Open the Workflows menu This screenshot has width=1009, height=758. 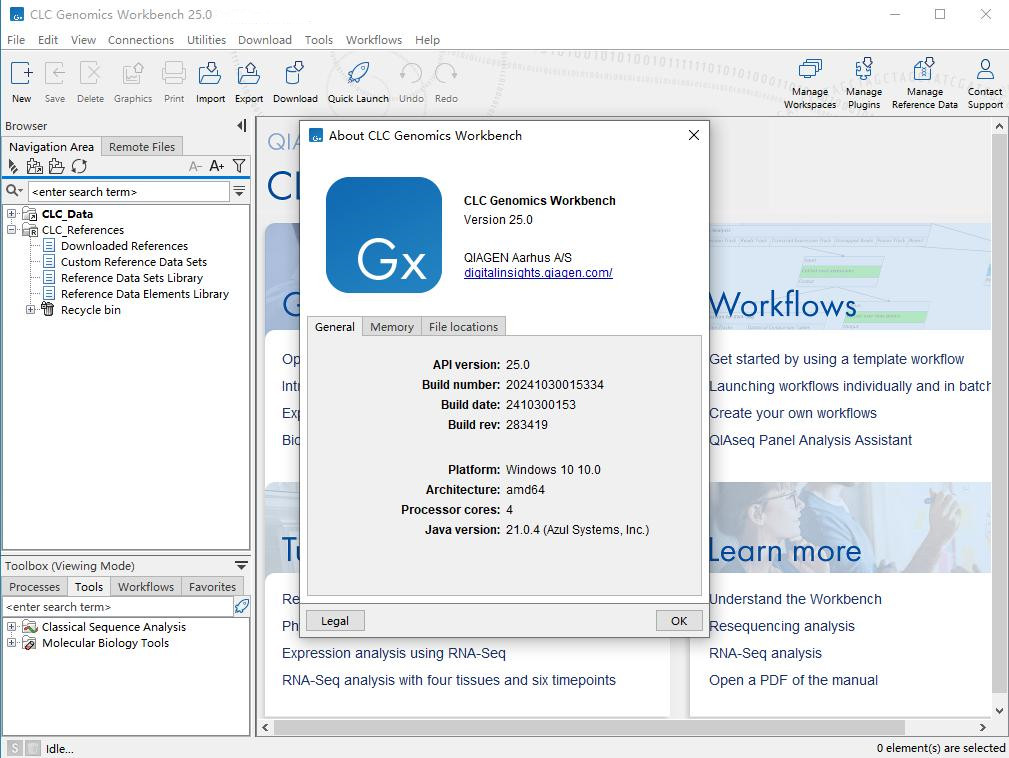pos(374,40)
